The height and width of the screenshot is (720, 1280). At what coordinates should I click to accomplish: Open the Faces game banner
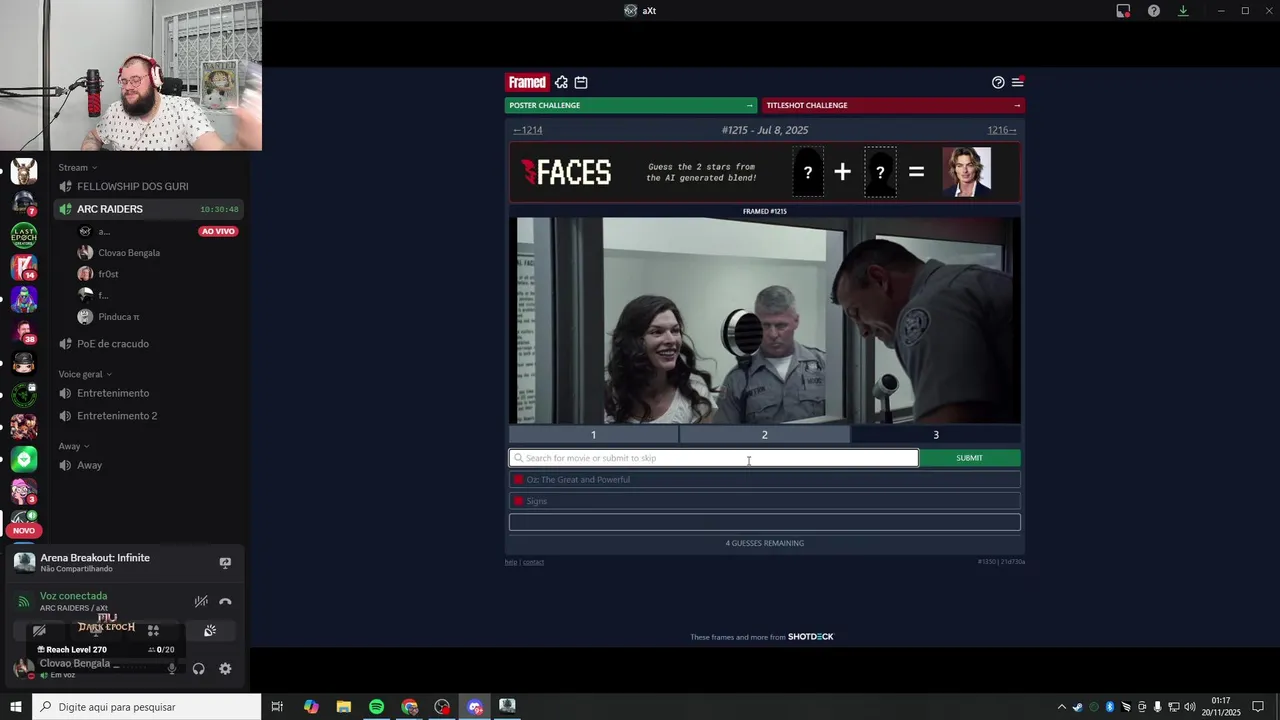tap(765, 172)
